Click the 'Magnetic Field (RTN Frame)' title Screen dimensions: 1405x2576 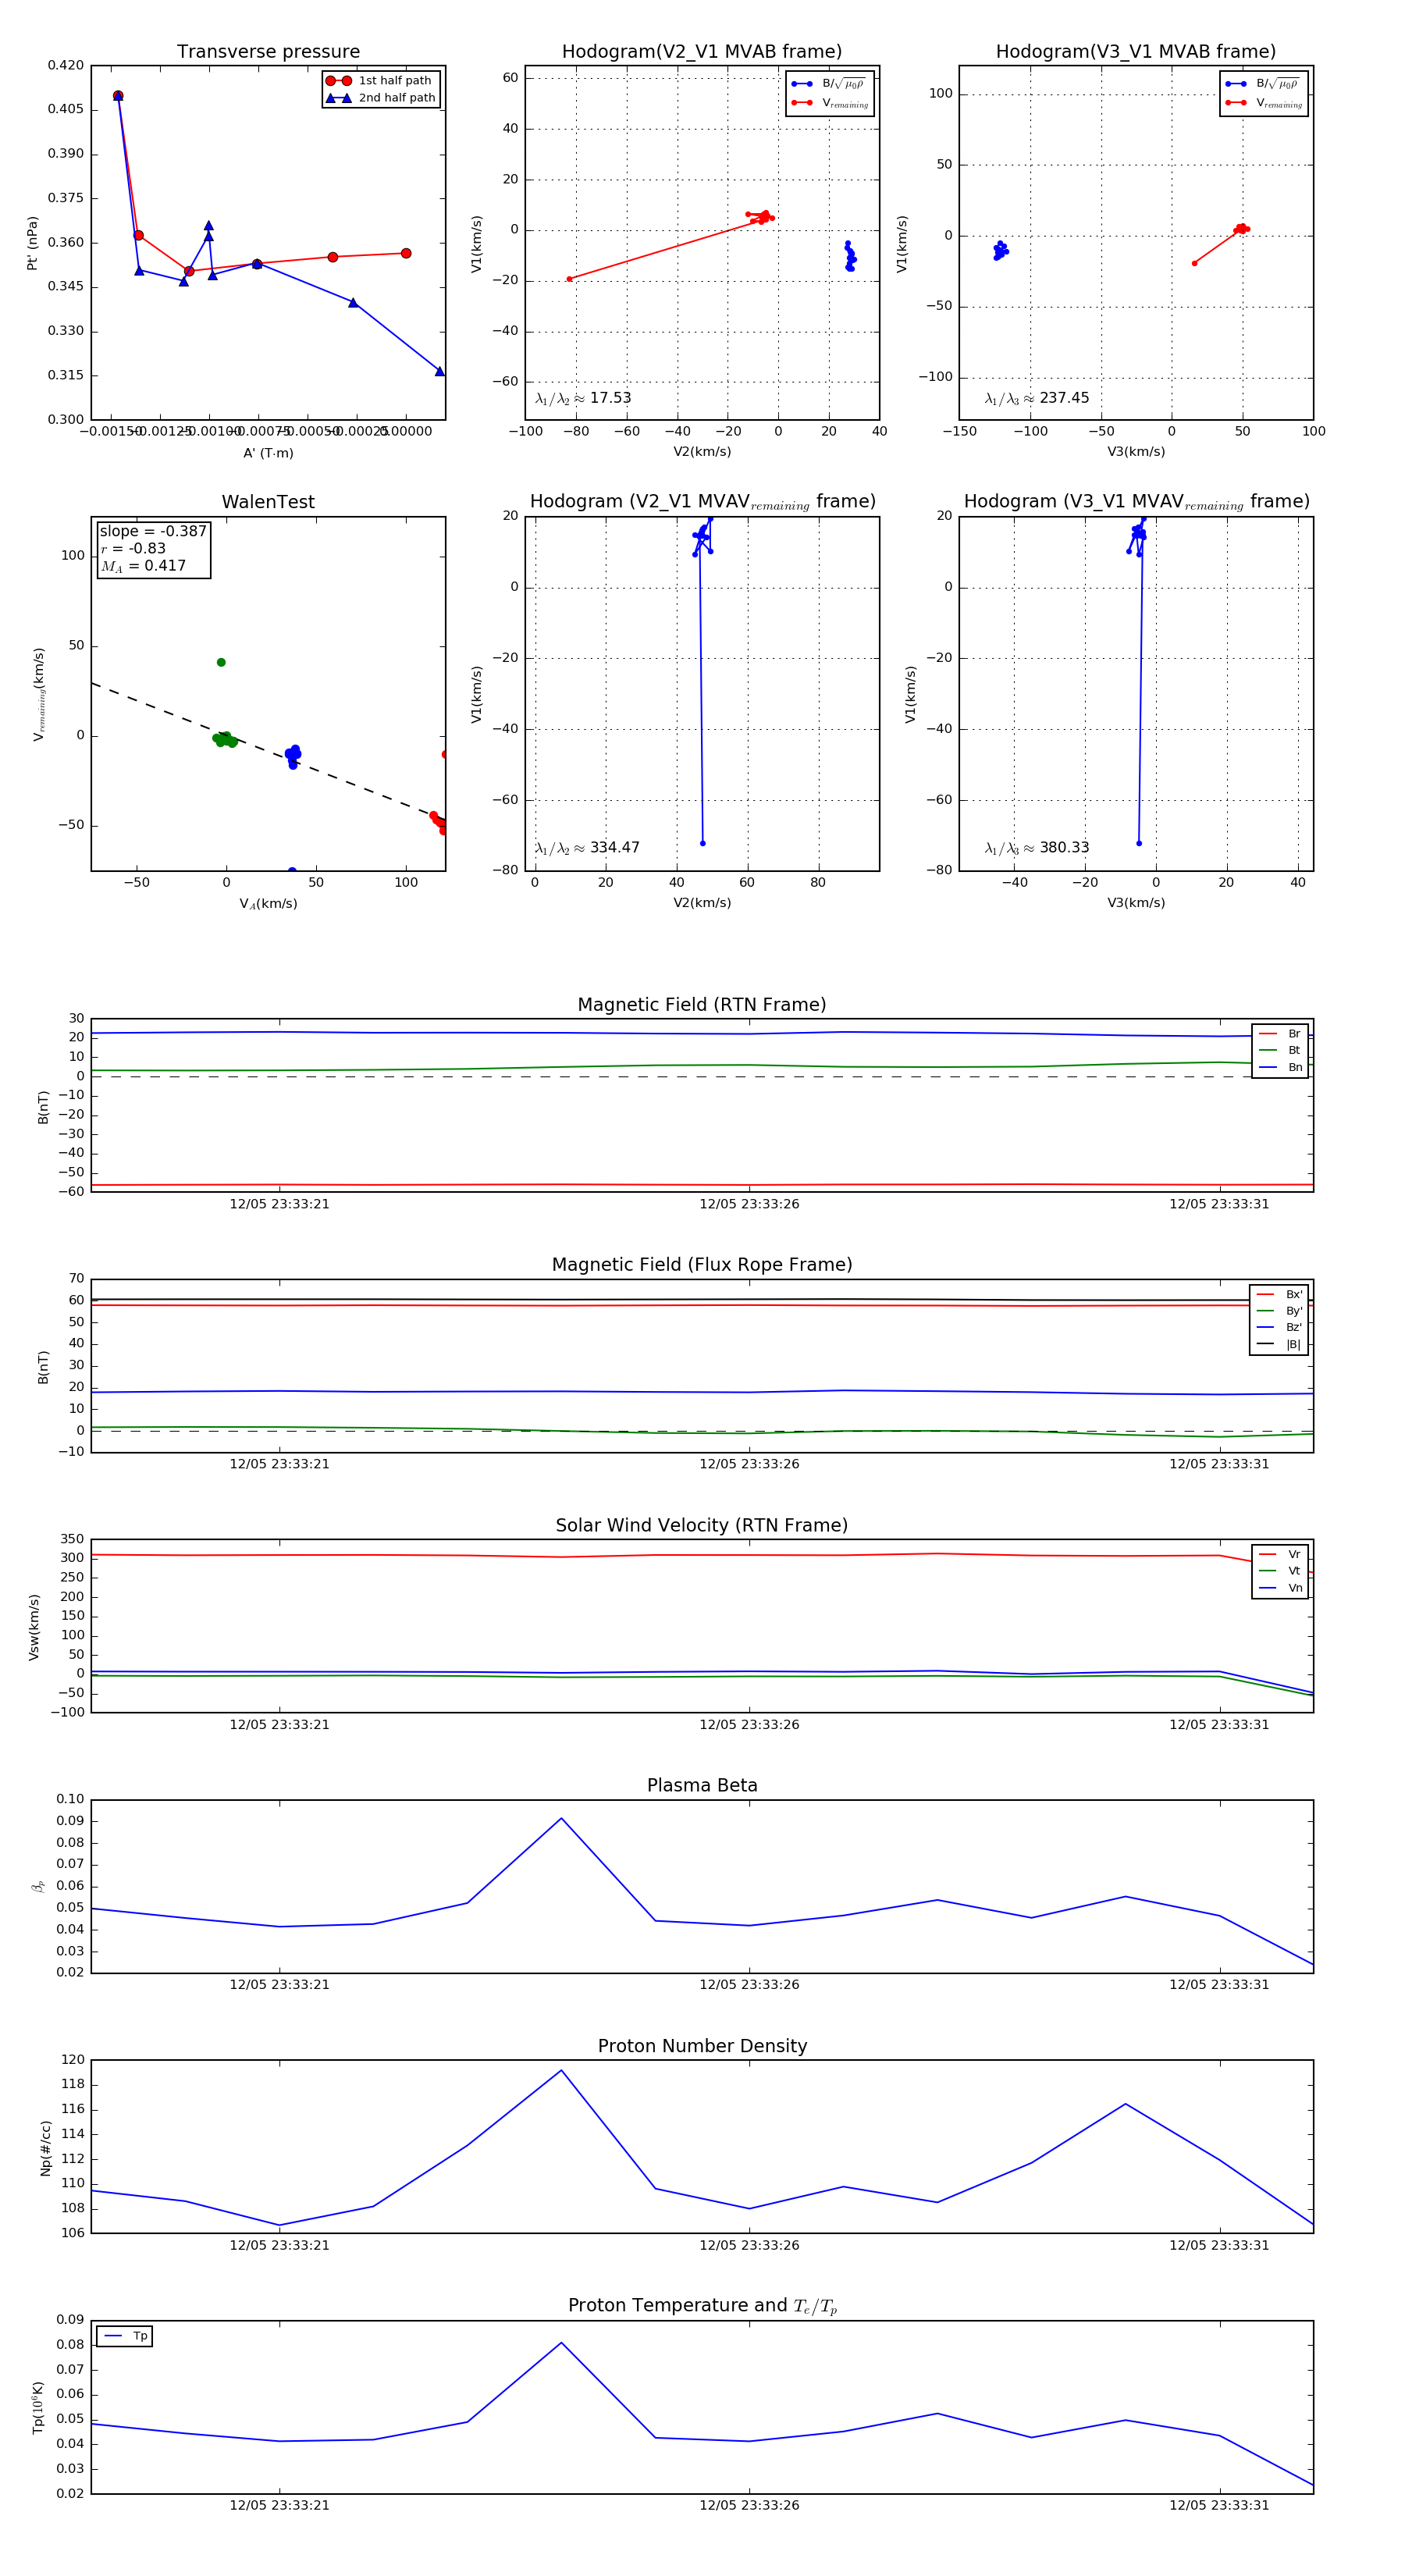pyautogui.click(x=702, y=1005)
